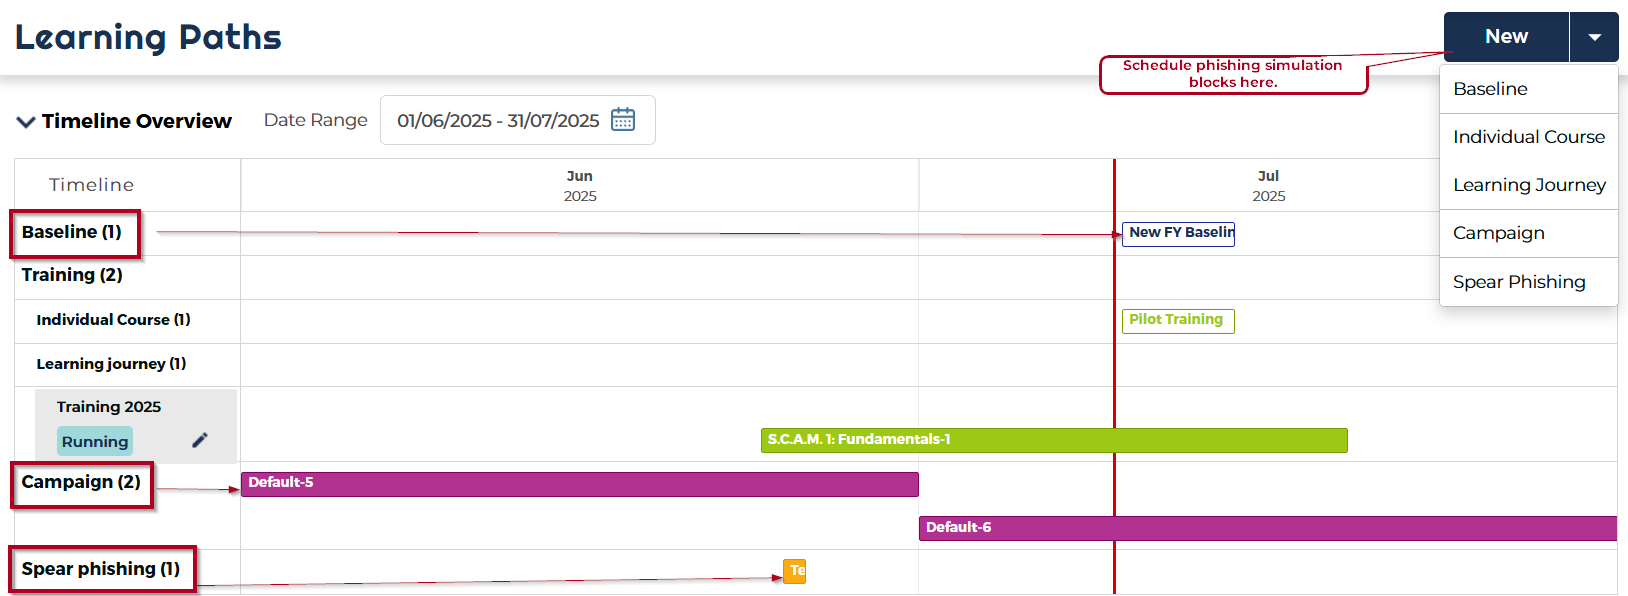Click the pencil edit icon for Training 2025
Image resolution: width=1628 pixels, height=596 pixels.
click(200, 440)
